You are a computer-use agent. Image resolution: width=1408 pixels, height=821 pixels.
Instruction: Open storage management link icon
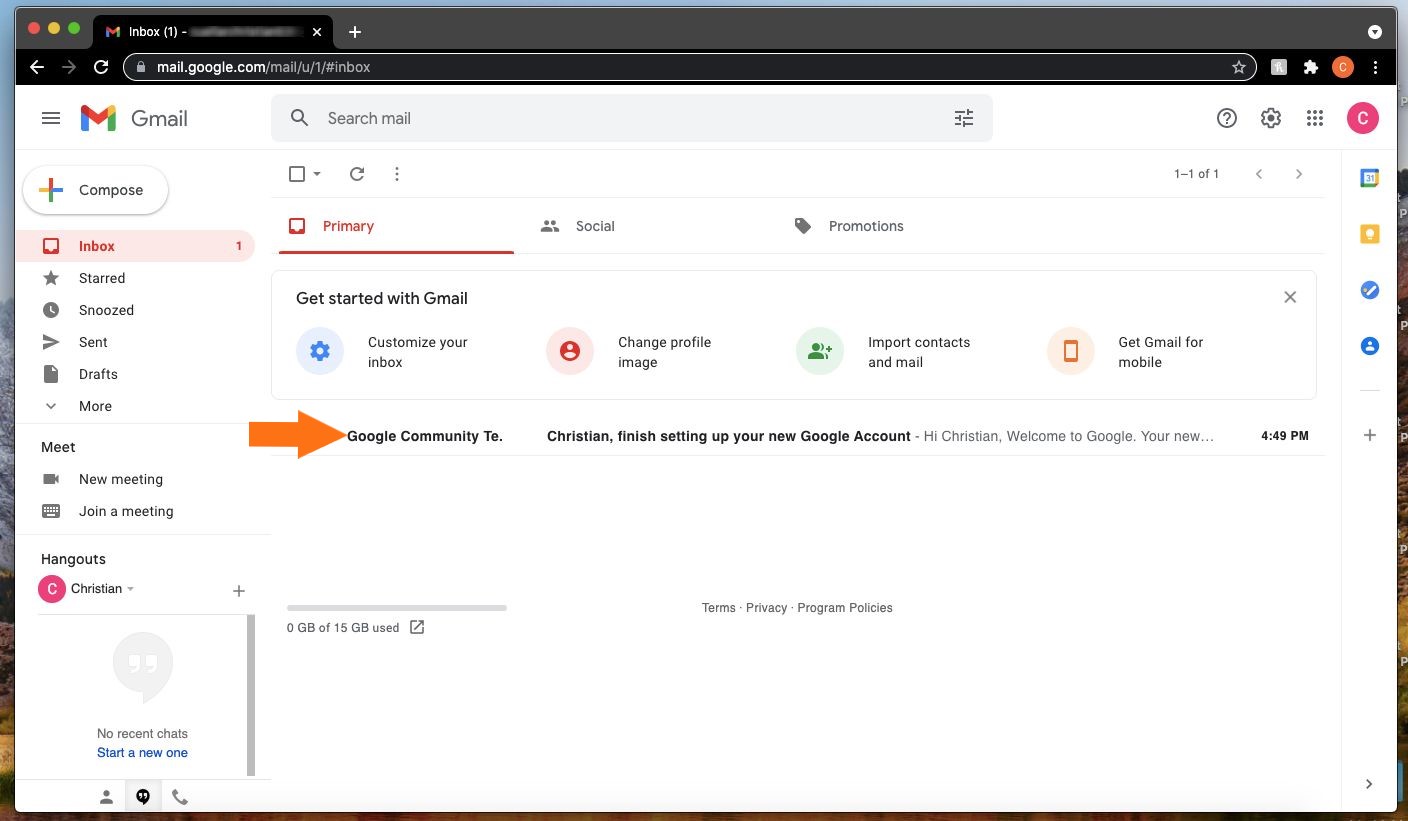tap(417, 627)
